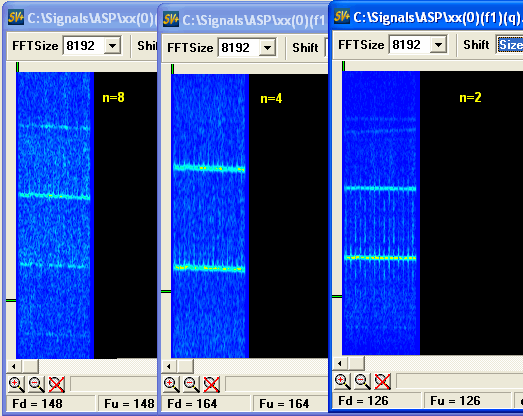This screenshot has width=523, height=416.
Task: Click the FFTSize 8192 value in n=8 window
Action: 84,46
